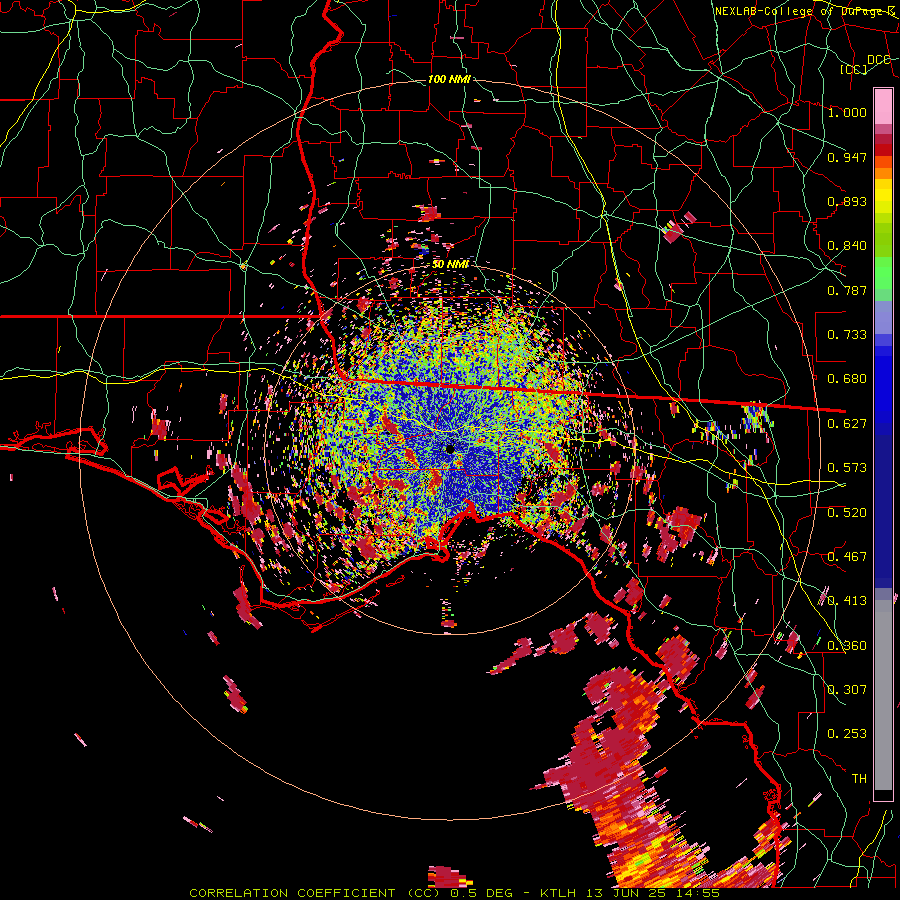Image resolution: width=900 pixels, height=900 pixels.
Task: Click the KTLH station ID in caption
Action: 559,893
